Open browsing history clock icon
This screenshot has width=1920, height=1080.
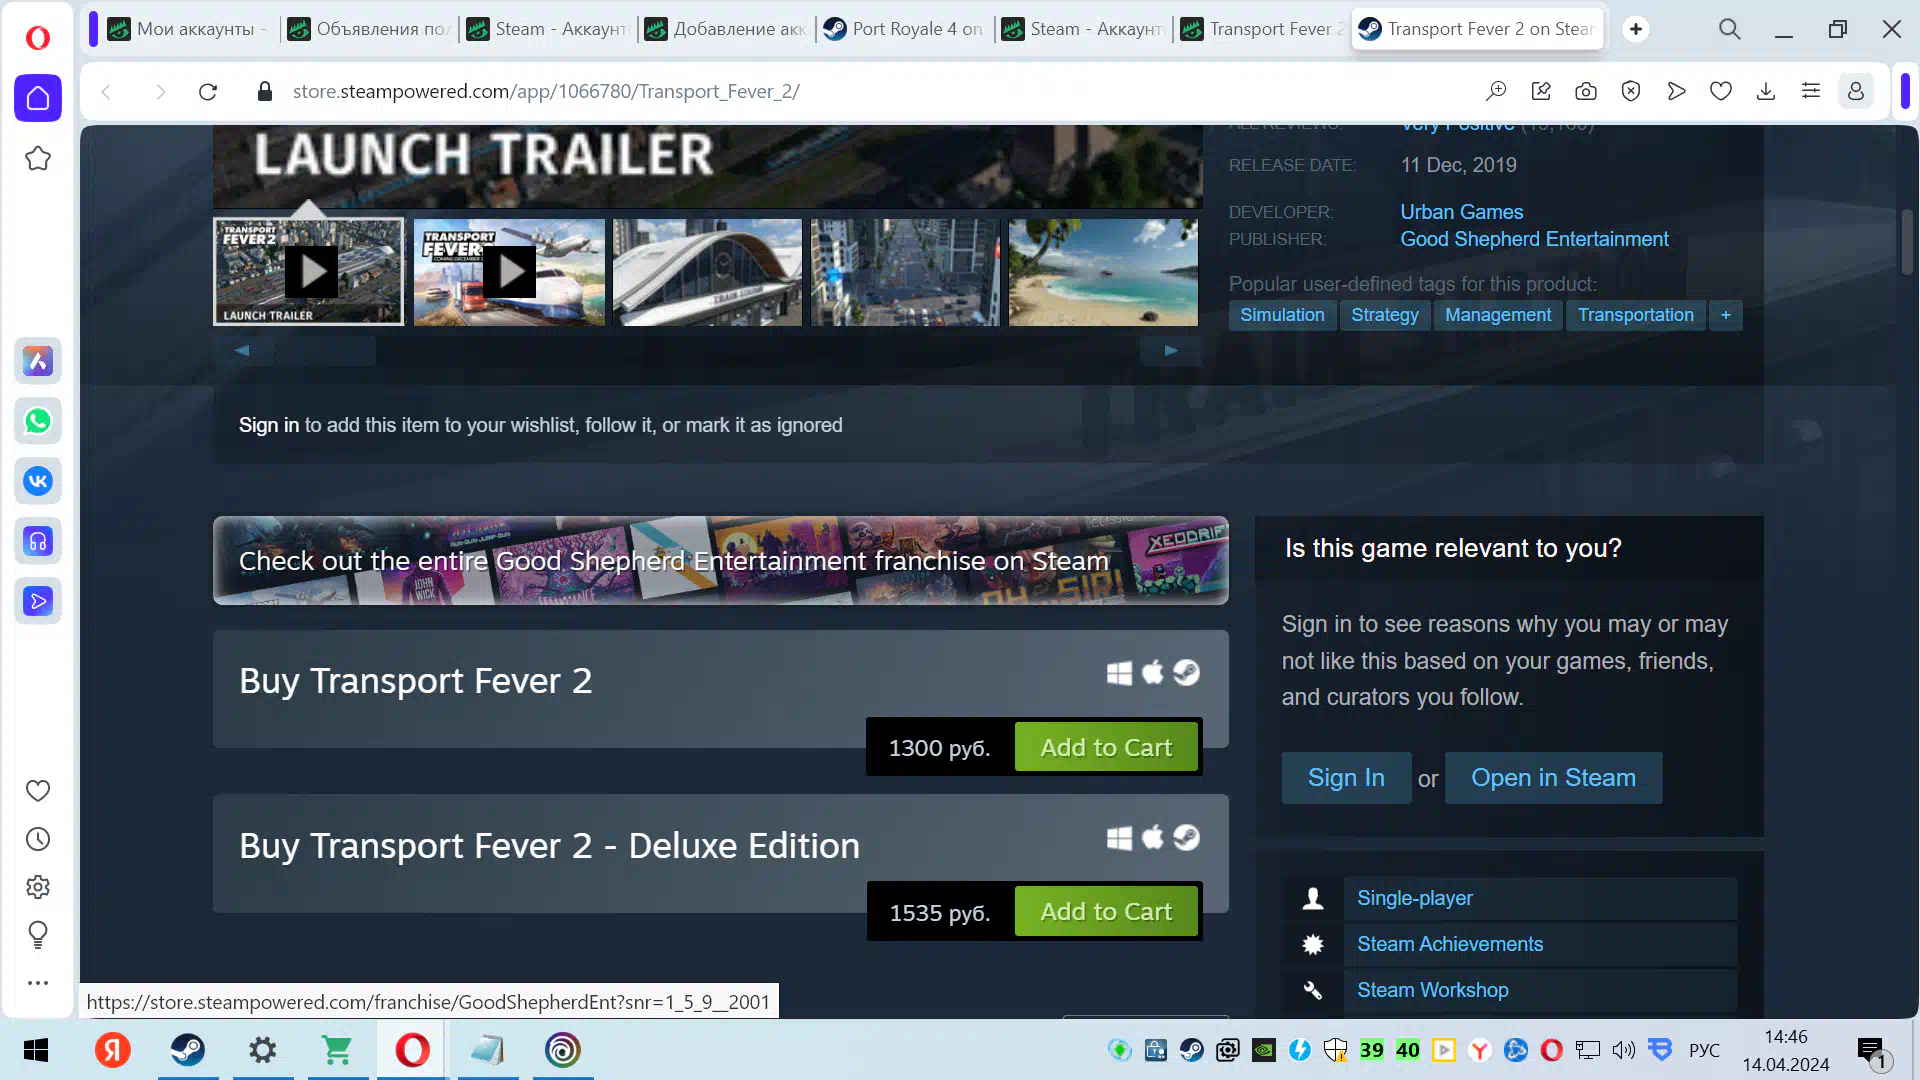click(38, 839)
